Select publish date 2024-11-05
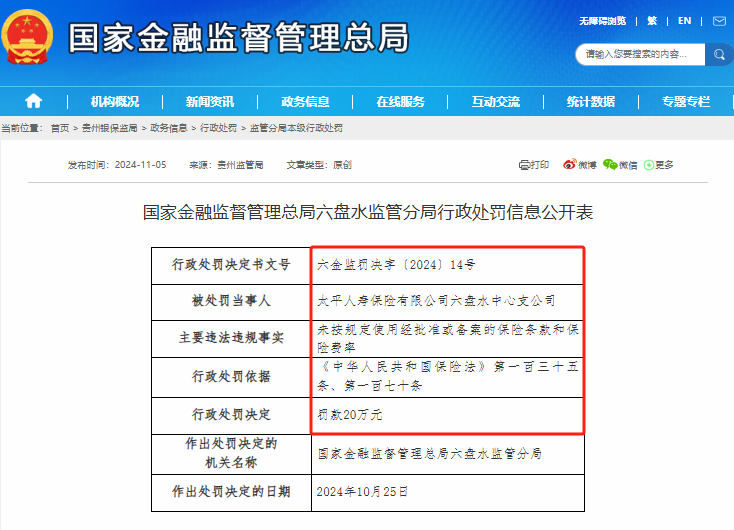The height and width of the screenshot is (530, 734). point(140,165)
